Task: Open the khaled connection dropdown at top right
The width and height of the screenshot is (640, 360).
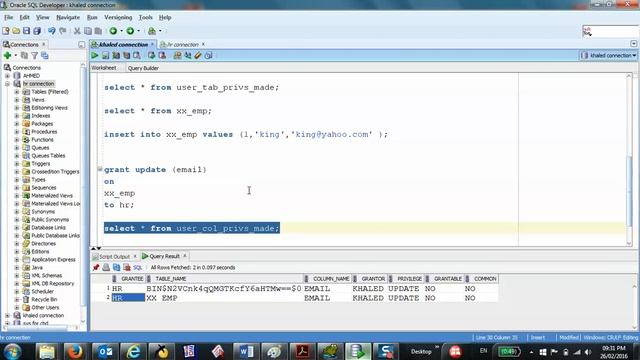Action: (609, 56)
